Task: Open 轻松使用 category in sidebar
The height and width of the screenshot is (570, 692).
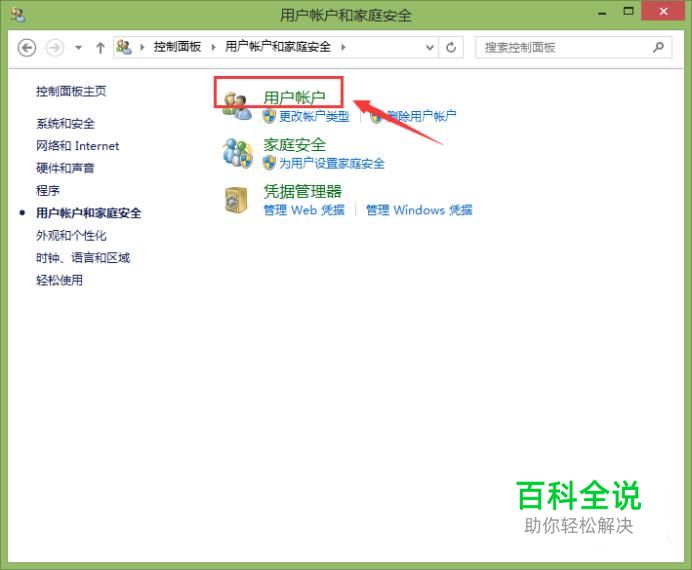Action: [x=59, y=280]
